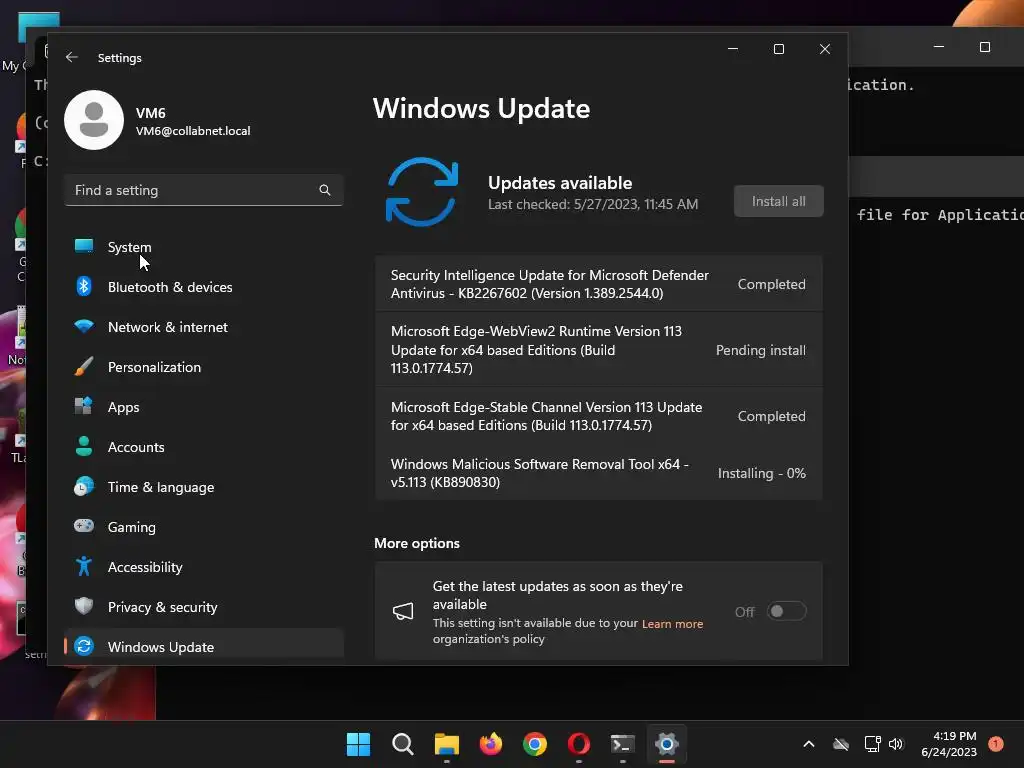Click the Last checked date text

coord(593,204)
